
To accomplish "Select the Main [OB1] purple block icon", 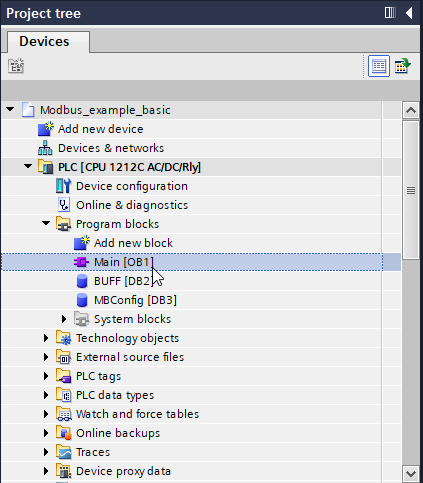I will pyautogui.click(x=81, y=262).
